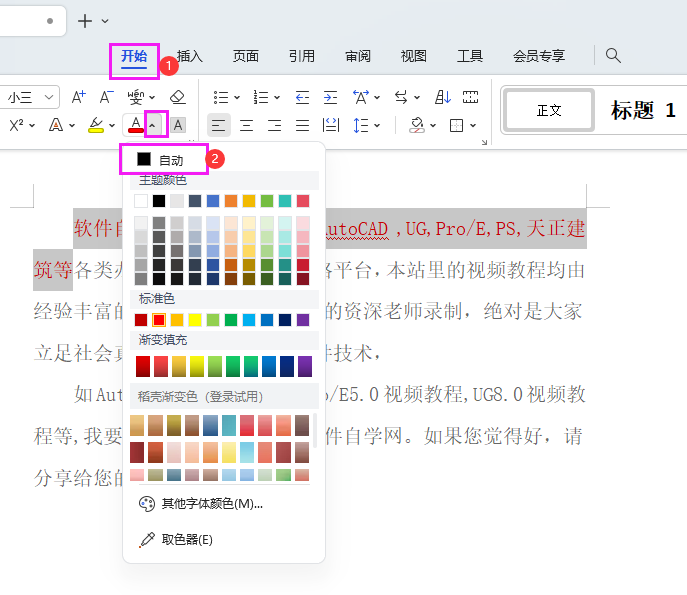Open the paragraph settings launcher arrow
This screenshot has width=687, height=595.
tap(484, 142)
